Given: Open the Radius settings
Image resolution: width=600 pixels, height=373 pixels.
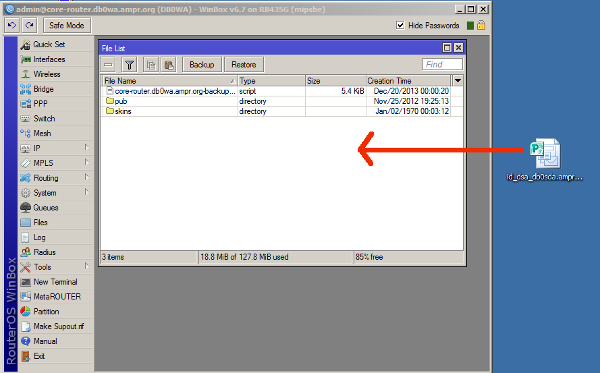Looking at the screenshot, I should point(56,252).
